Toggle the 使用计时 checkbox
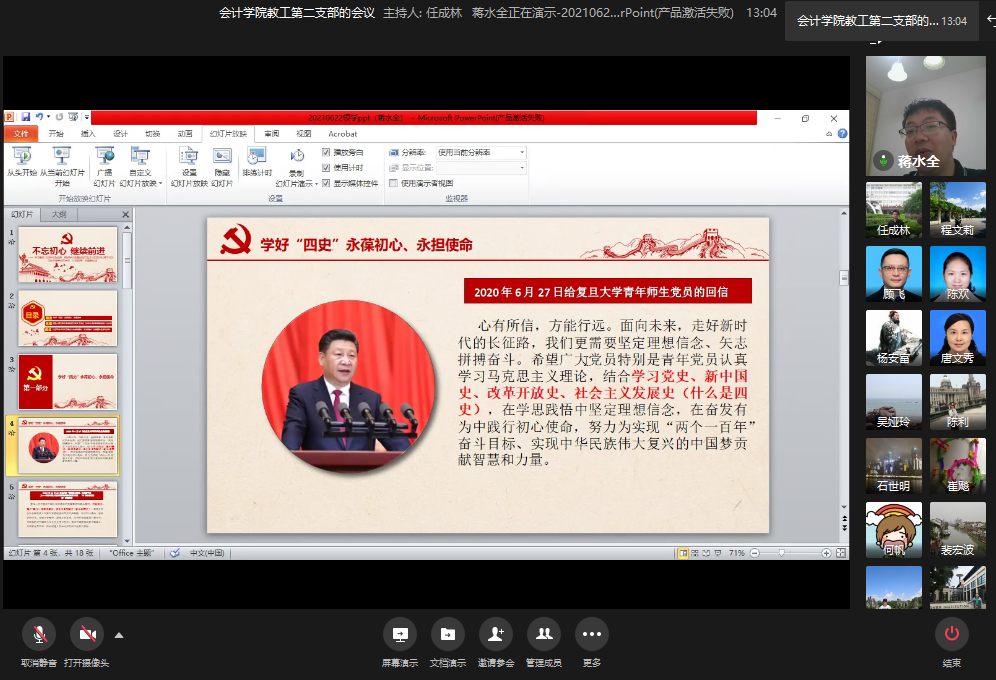Image resolution: width=996 pixels, height=680 pixels. pos(326,167)
